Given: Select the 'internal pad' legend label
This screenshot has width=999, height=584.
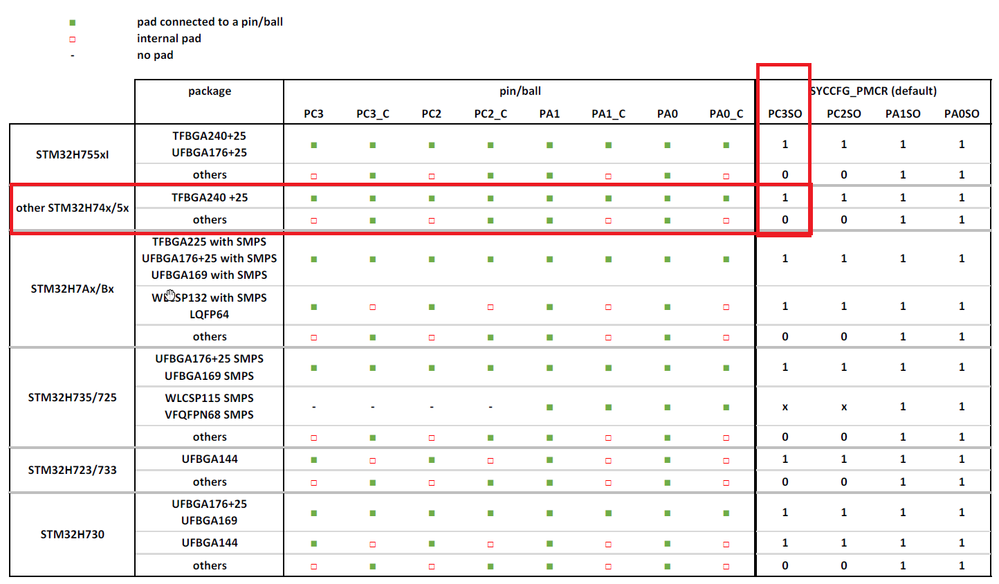Looking at the screenshot, I should 169,38.
